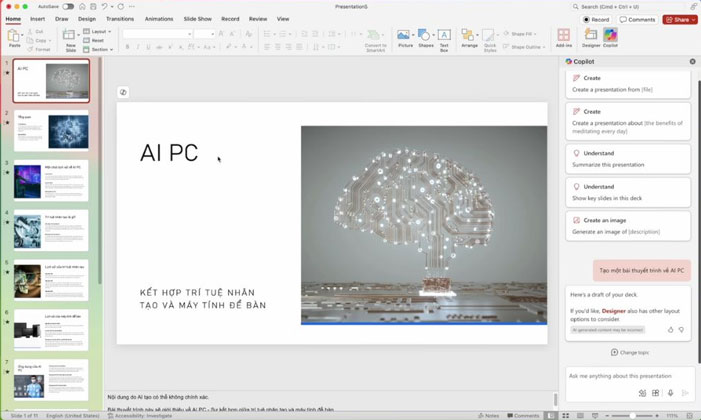Click the microphone icon in Copilot prompt
This screenshot has width=701, height=420.
tap(670, 393)
